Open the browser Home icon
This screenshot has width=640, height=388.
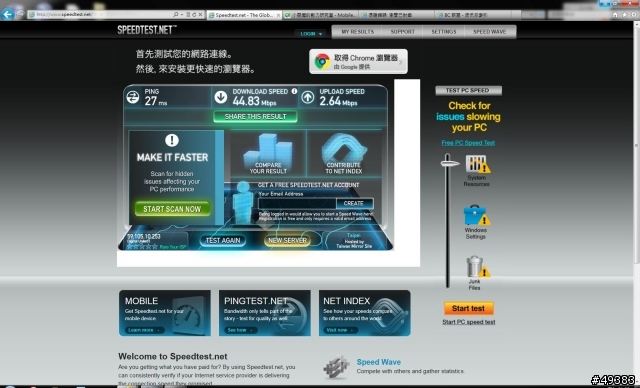[x=615, y=15]
